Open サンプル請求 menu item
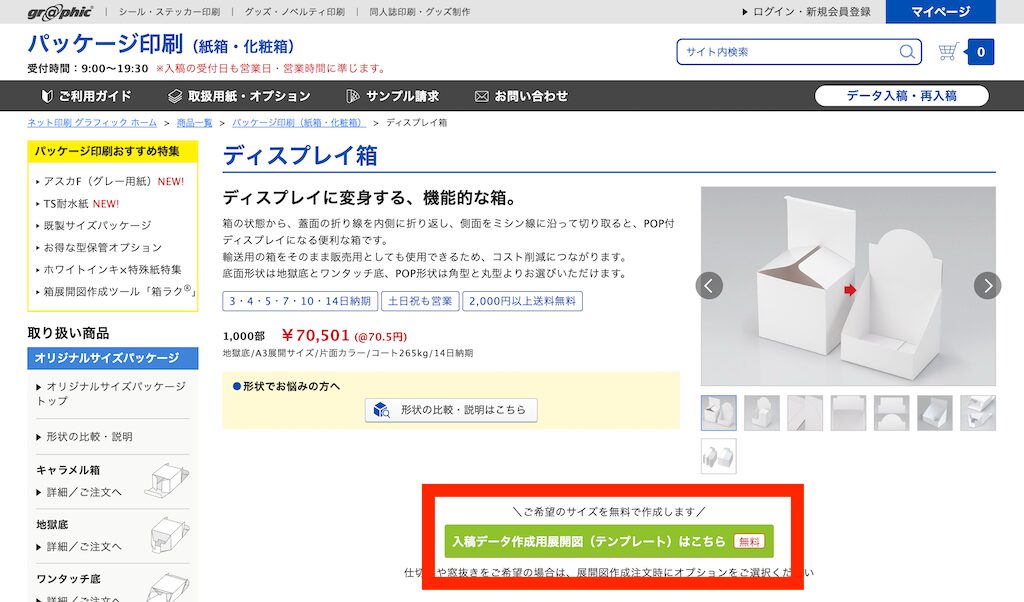The width and height of the screenshot is (1024, 602). 392,96
